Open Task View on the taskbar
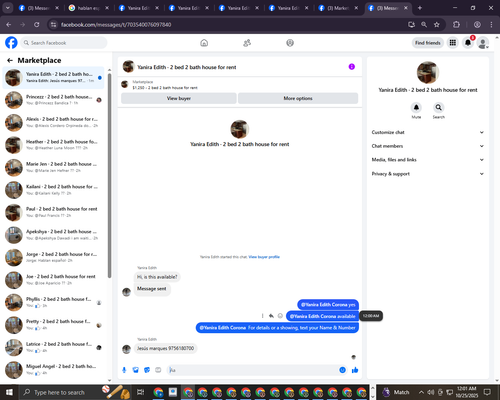Viewport: 500px width, 400px height. coord(141,392)
